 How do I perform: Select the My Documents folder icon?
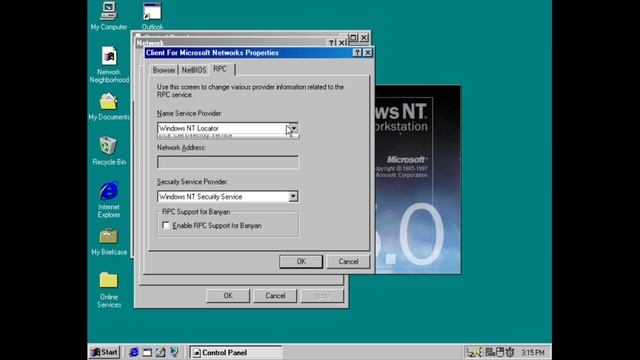point(109,107)
